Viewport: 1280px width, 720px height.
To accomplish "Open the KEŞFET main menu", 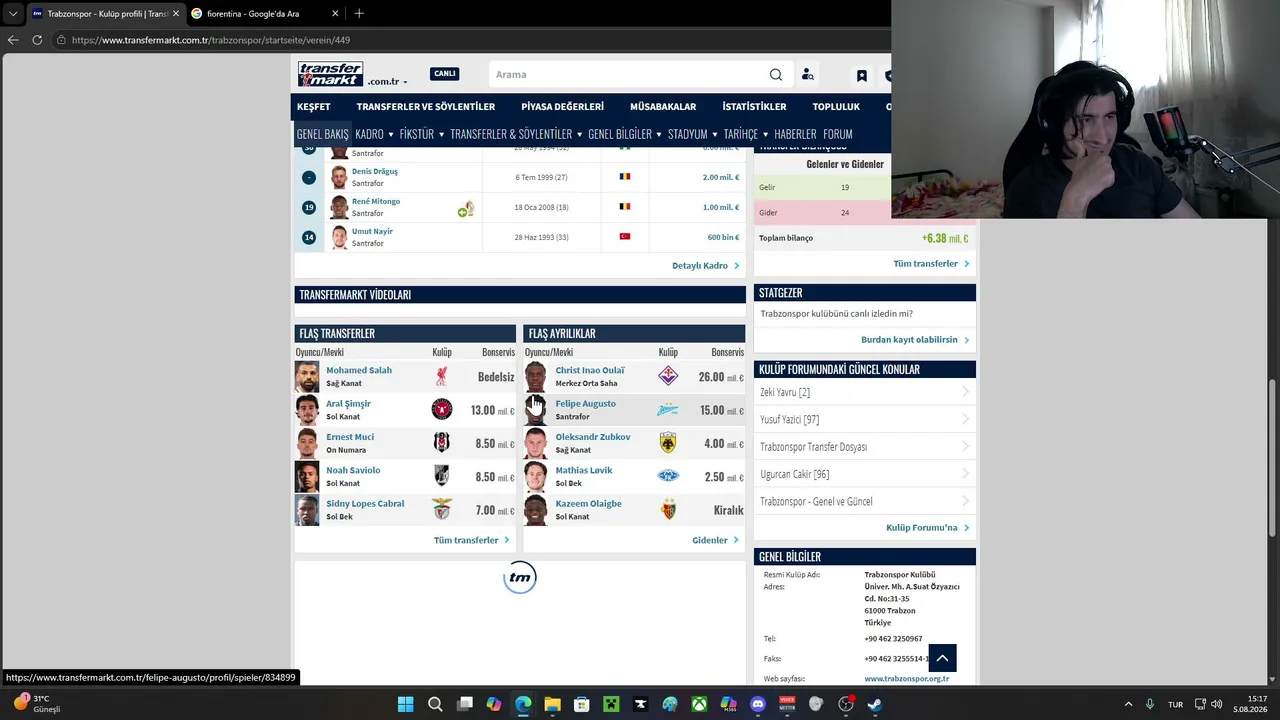I will (x=314, y=107).
